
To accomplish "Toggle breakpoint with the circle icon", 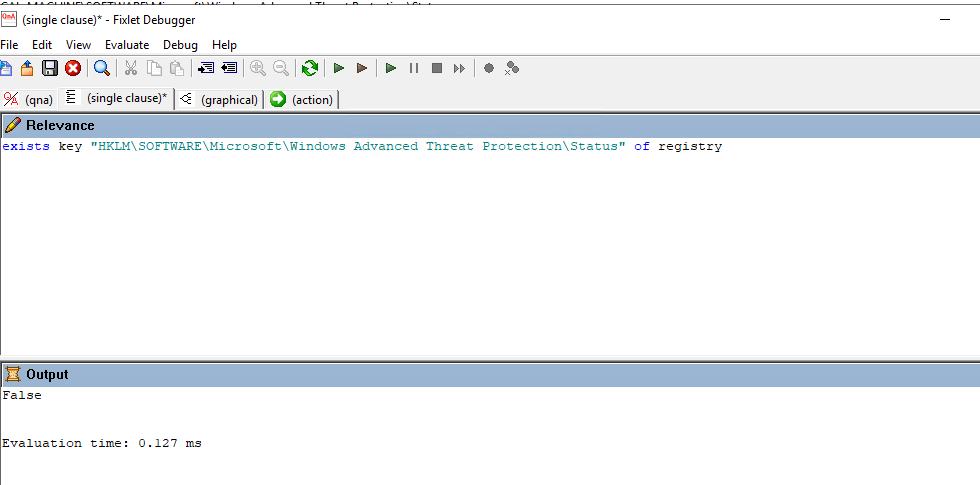I will [x=489, y=68].
